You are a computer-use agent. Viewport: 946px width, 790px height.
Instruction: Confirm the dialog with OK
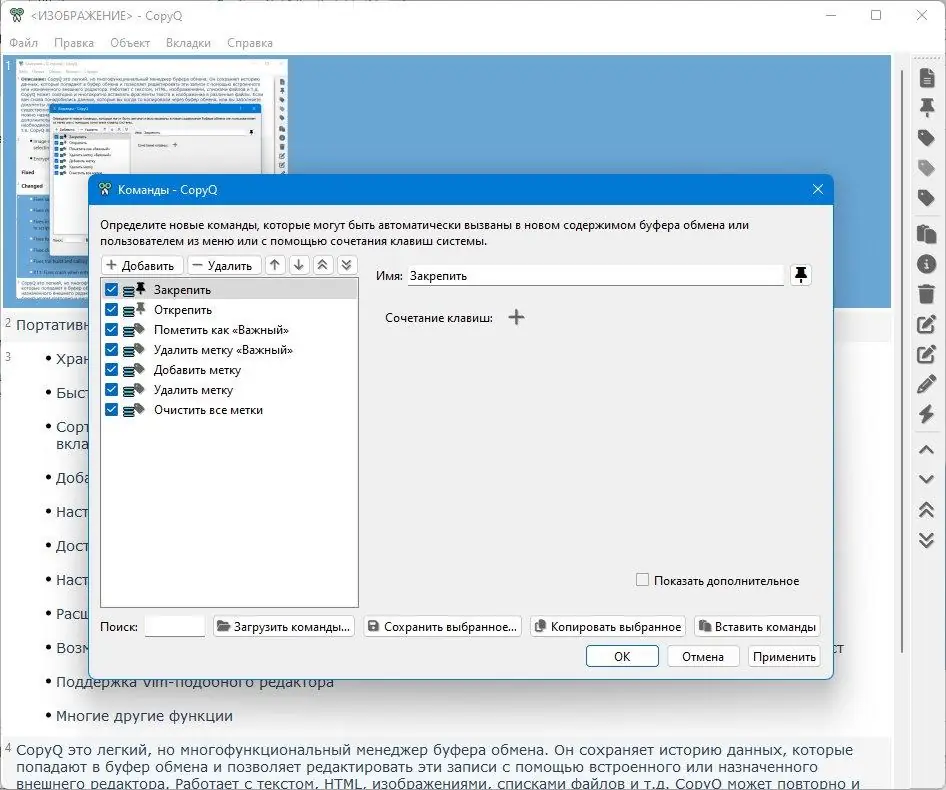click(x=622, y=656)
